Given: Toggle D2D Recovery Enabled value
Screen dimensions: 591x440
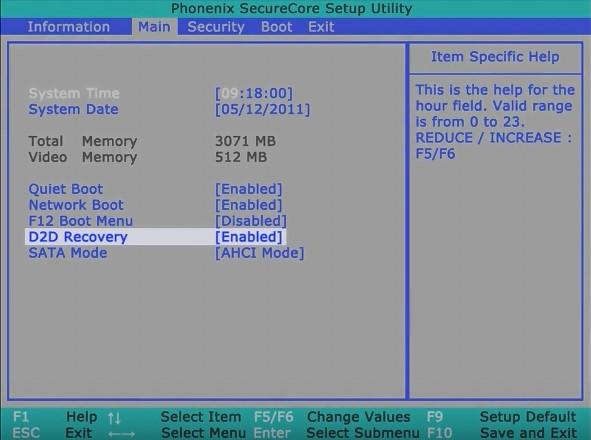Looking at the screenshot, I should [x=248, y=237].
